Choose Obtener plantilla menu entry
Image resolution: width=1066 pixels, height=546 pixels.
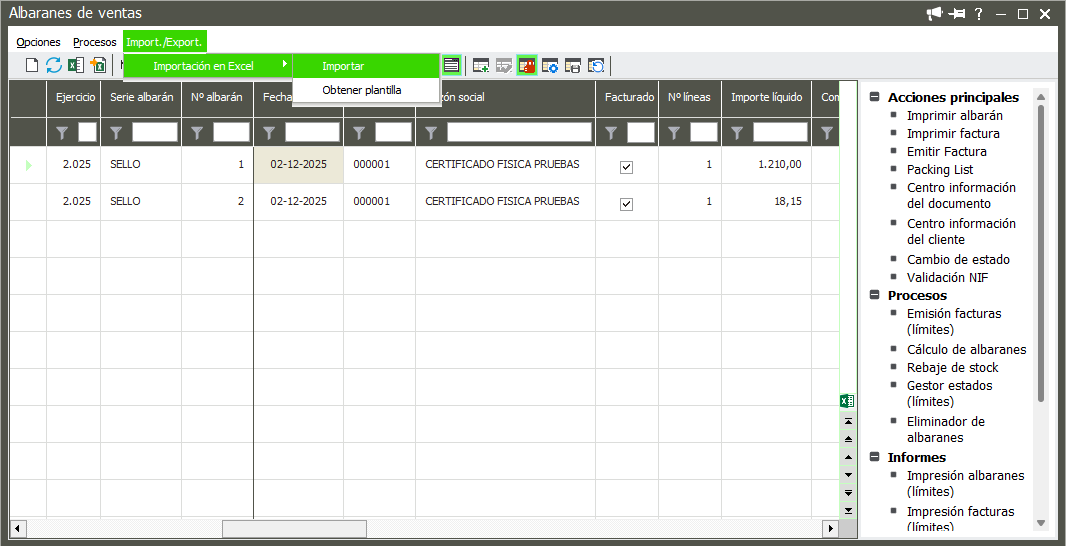coord(361,90)
